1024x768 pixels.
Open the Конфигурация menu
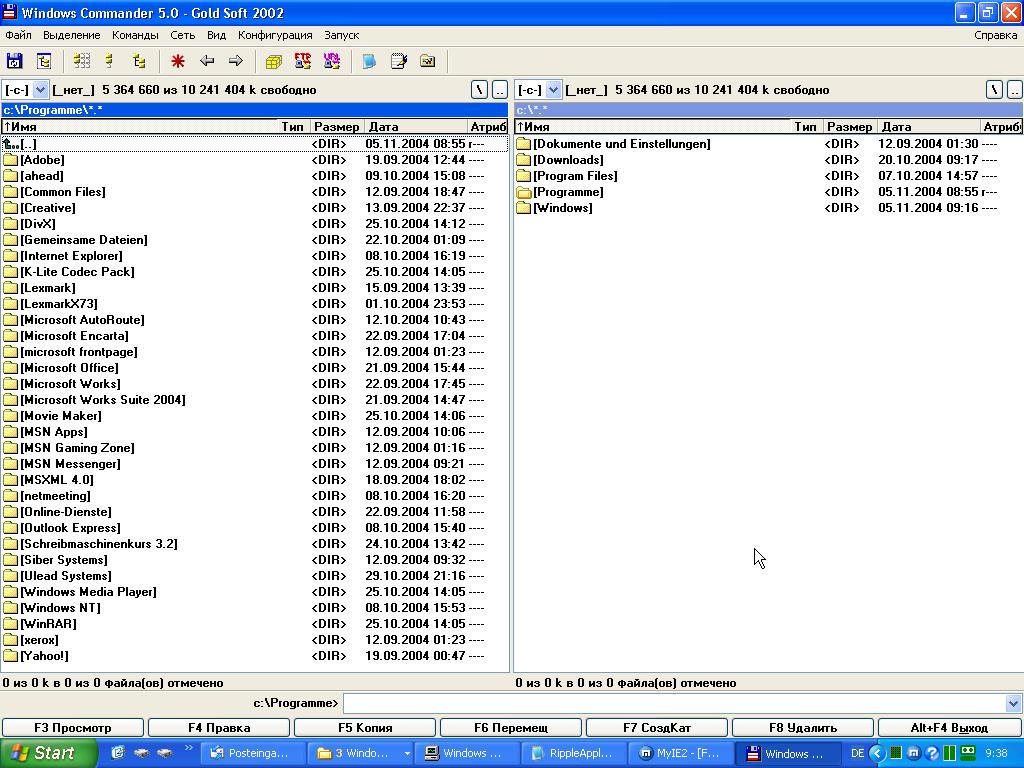275,35
